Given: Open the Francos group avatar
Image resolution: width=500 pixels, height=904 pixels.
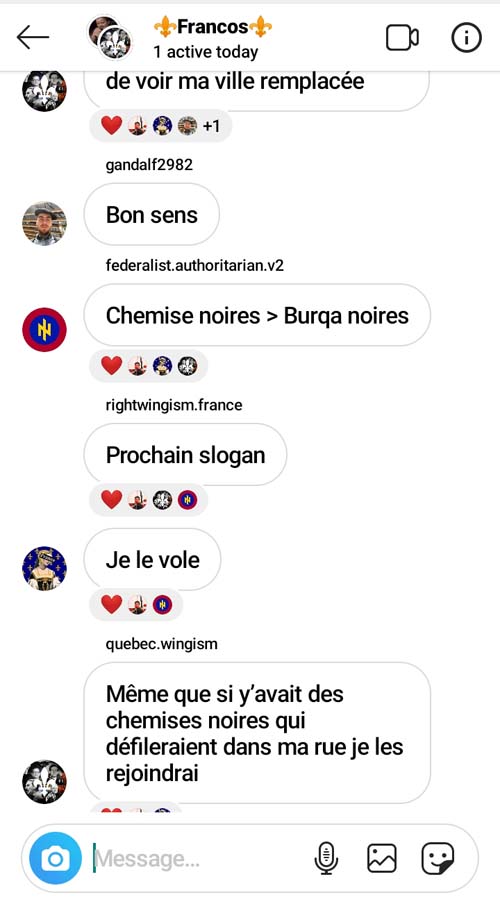Looking at the screenshot, I should pos(110,37).
